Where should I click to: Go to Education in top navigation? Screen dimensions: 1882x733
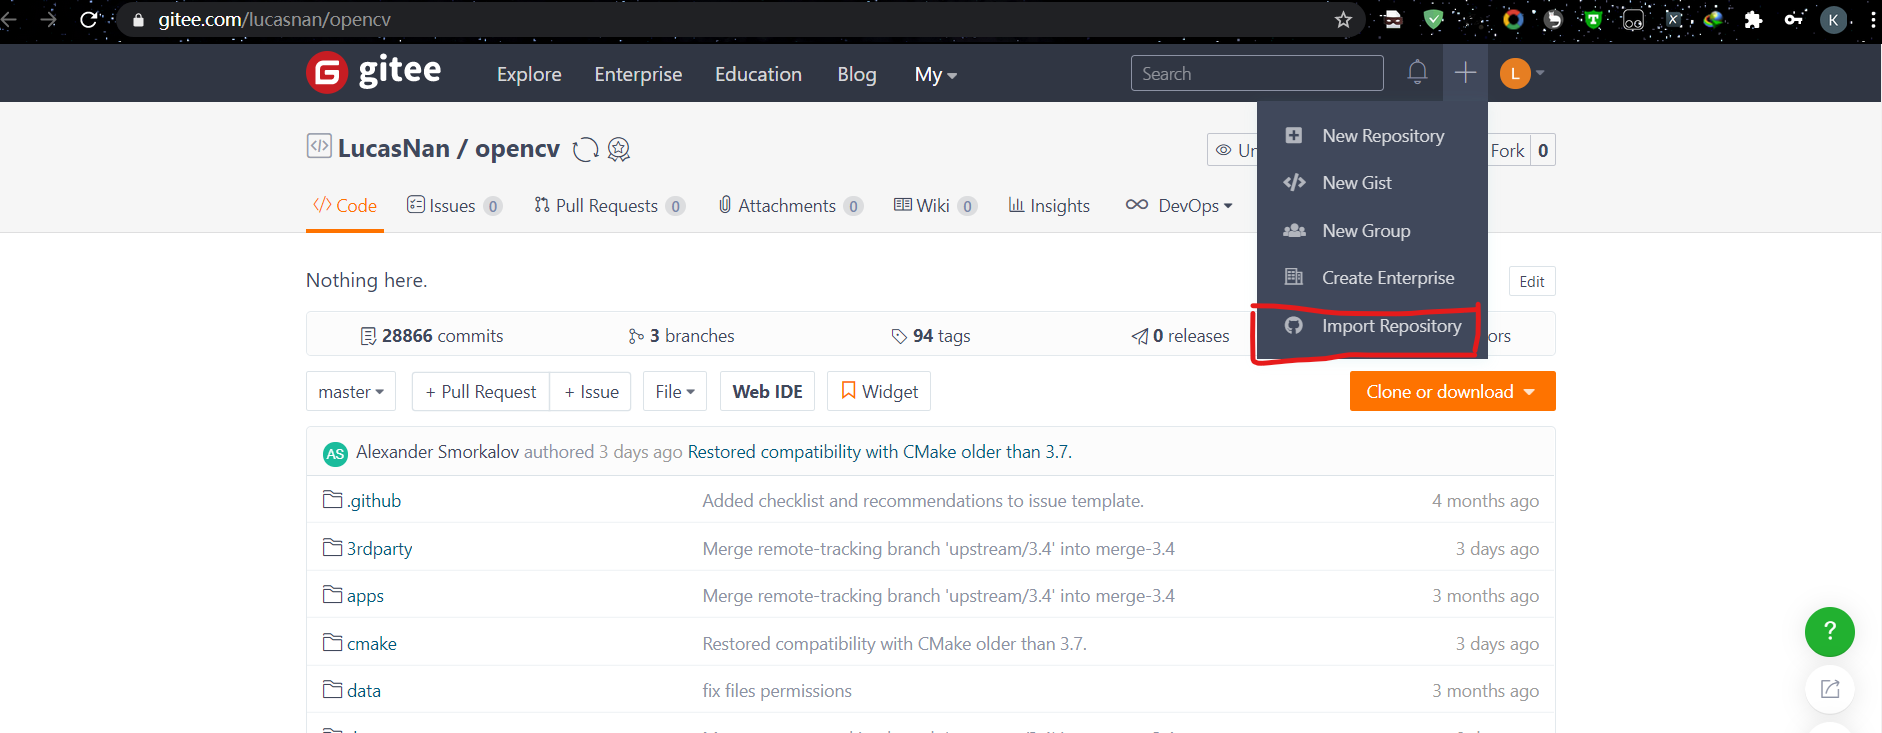[758, 75]
